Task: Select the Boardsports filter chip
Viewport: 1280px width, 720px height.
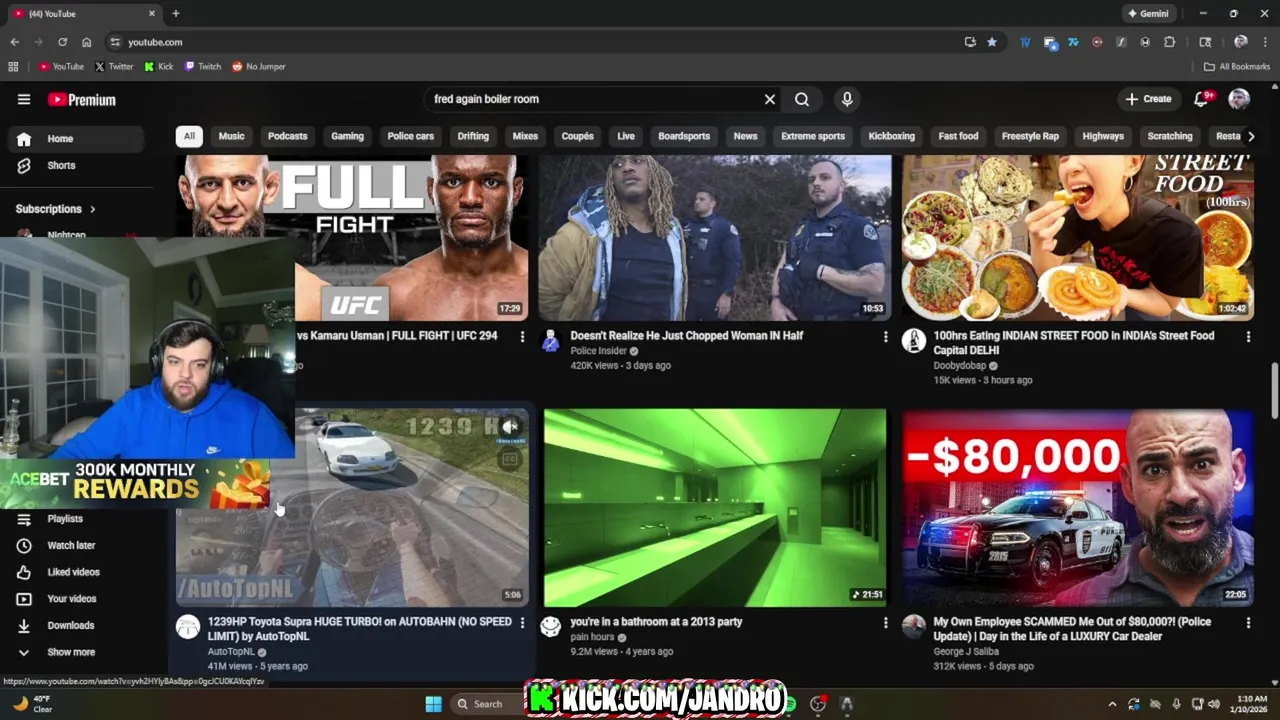Action: pyautogui.click(x=684, y=136)
